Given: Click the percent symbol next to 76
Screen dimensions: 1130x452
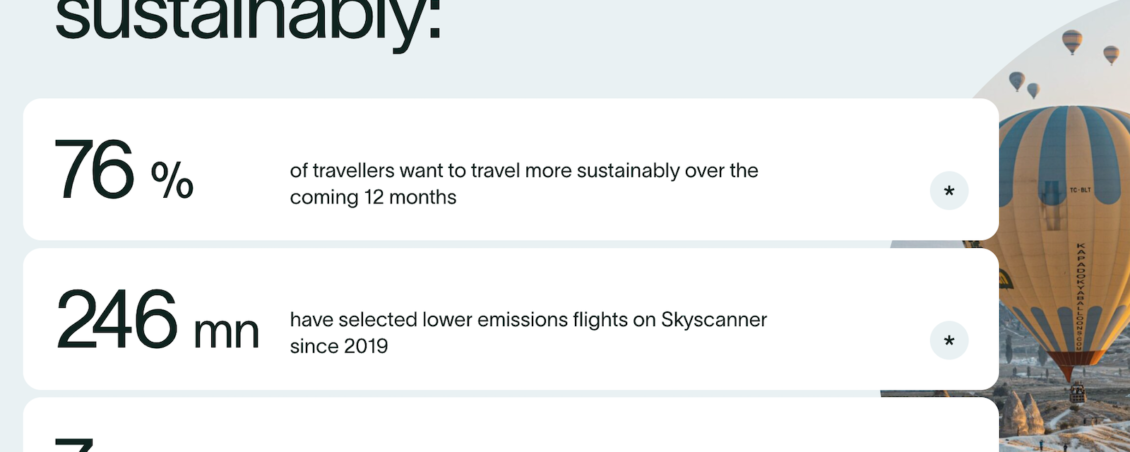Looking at the screenshot, I should [172, 180].
